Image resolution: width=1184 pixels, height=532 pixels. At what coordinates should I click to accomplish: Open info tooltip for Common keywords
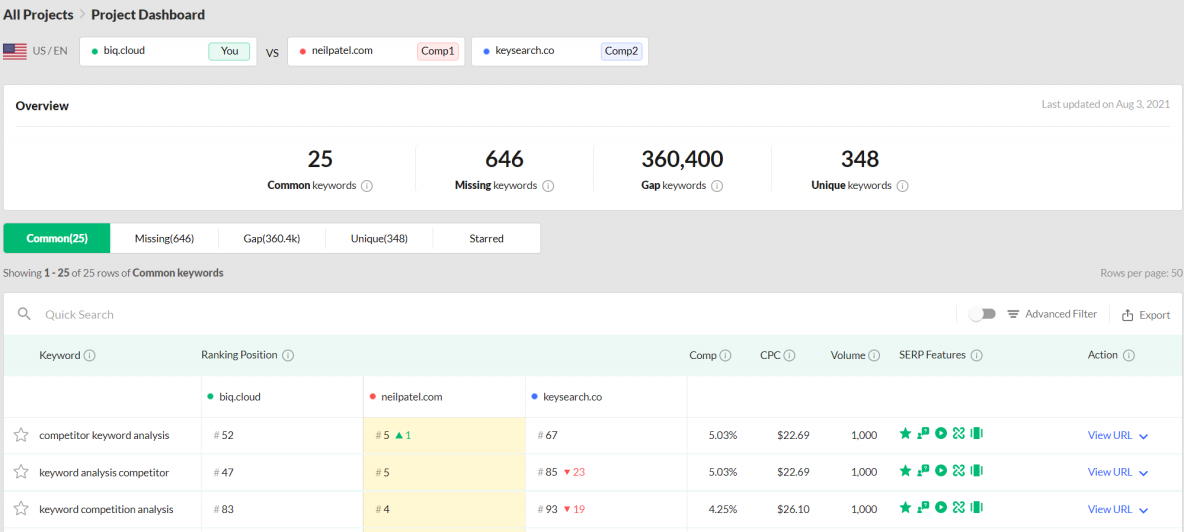click(367, 186)
